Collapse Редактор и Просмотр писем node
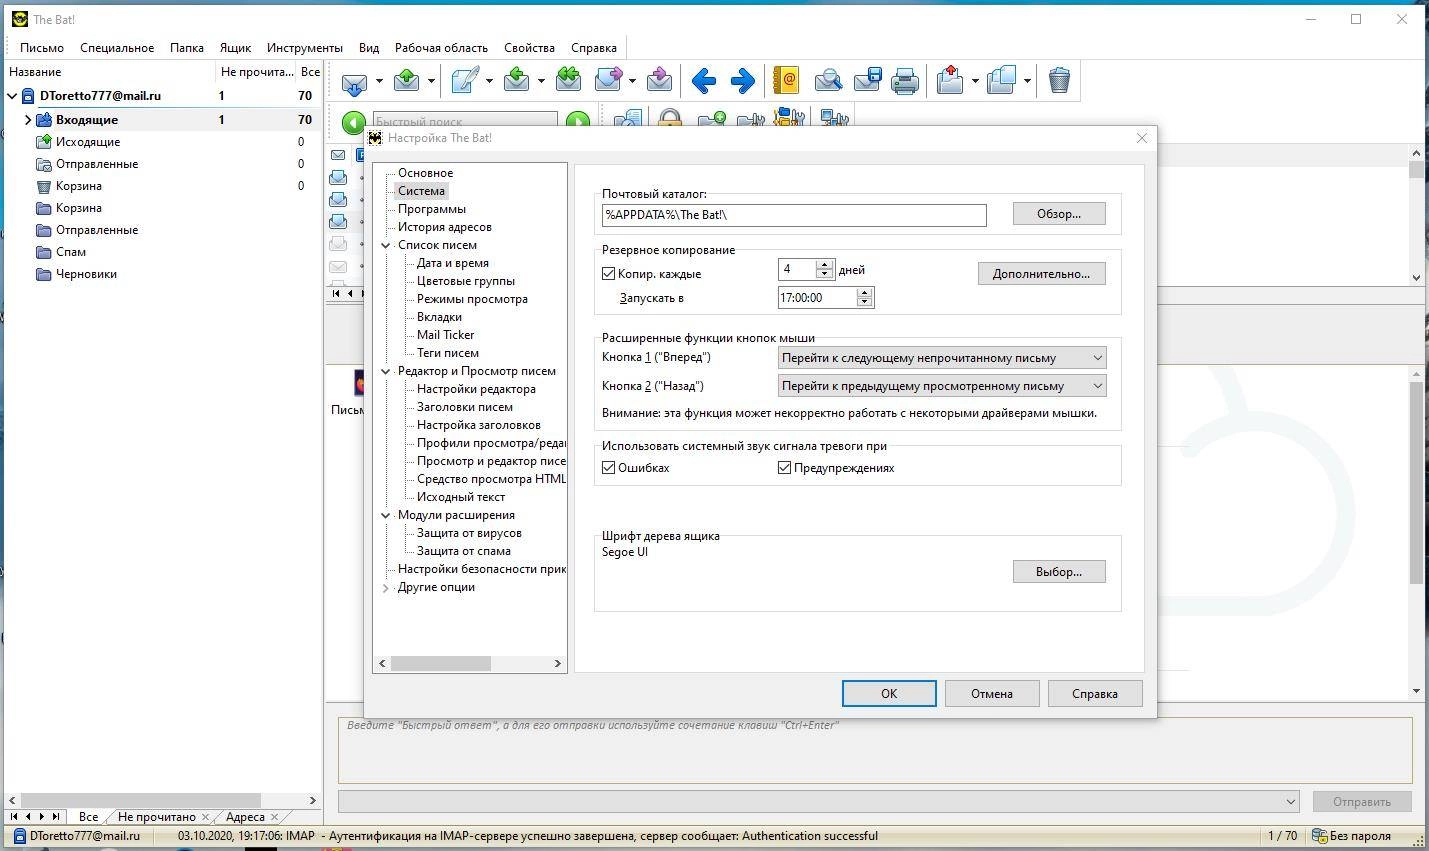Image resolution: width=1429 pixels, height=851 pixels. tap(386, 371)
